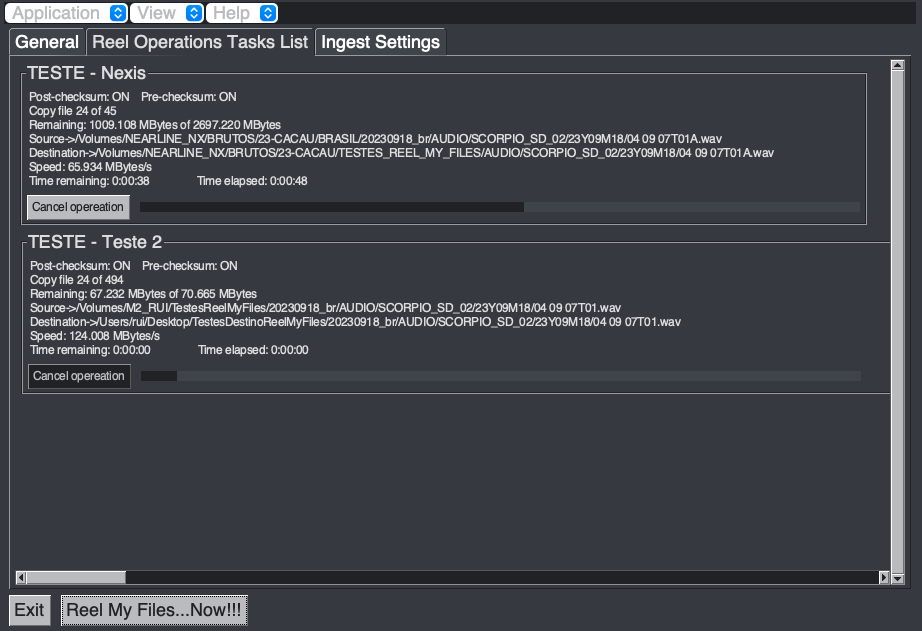Open the Application dropdown menu
The height and width of the screenshot is (631, 922).
(68, 13)
